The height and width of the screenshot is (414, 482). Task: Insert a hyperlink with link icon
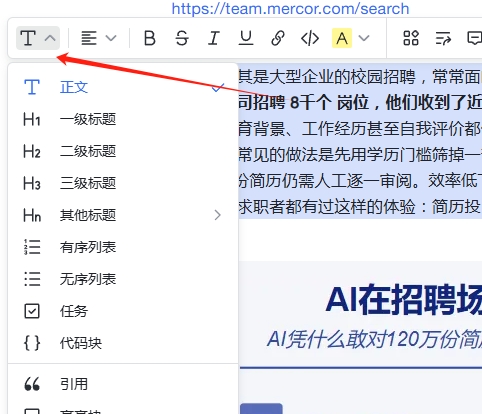coord(278,38)
